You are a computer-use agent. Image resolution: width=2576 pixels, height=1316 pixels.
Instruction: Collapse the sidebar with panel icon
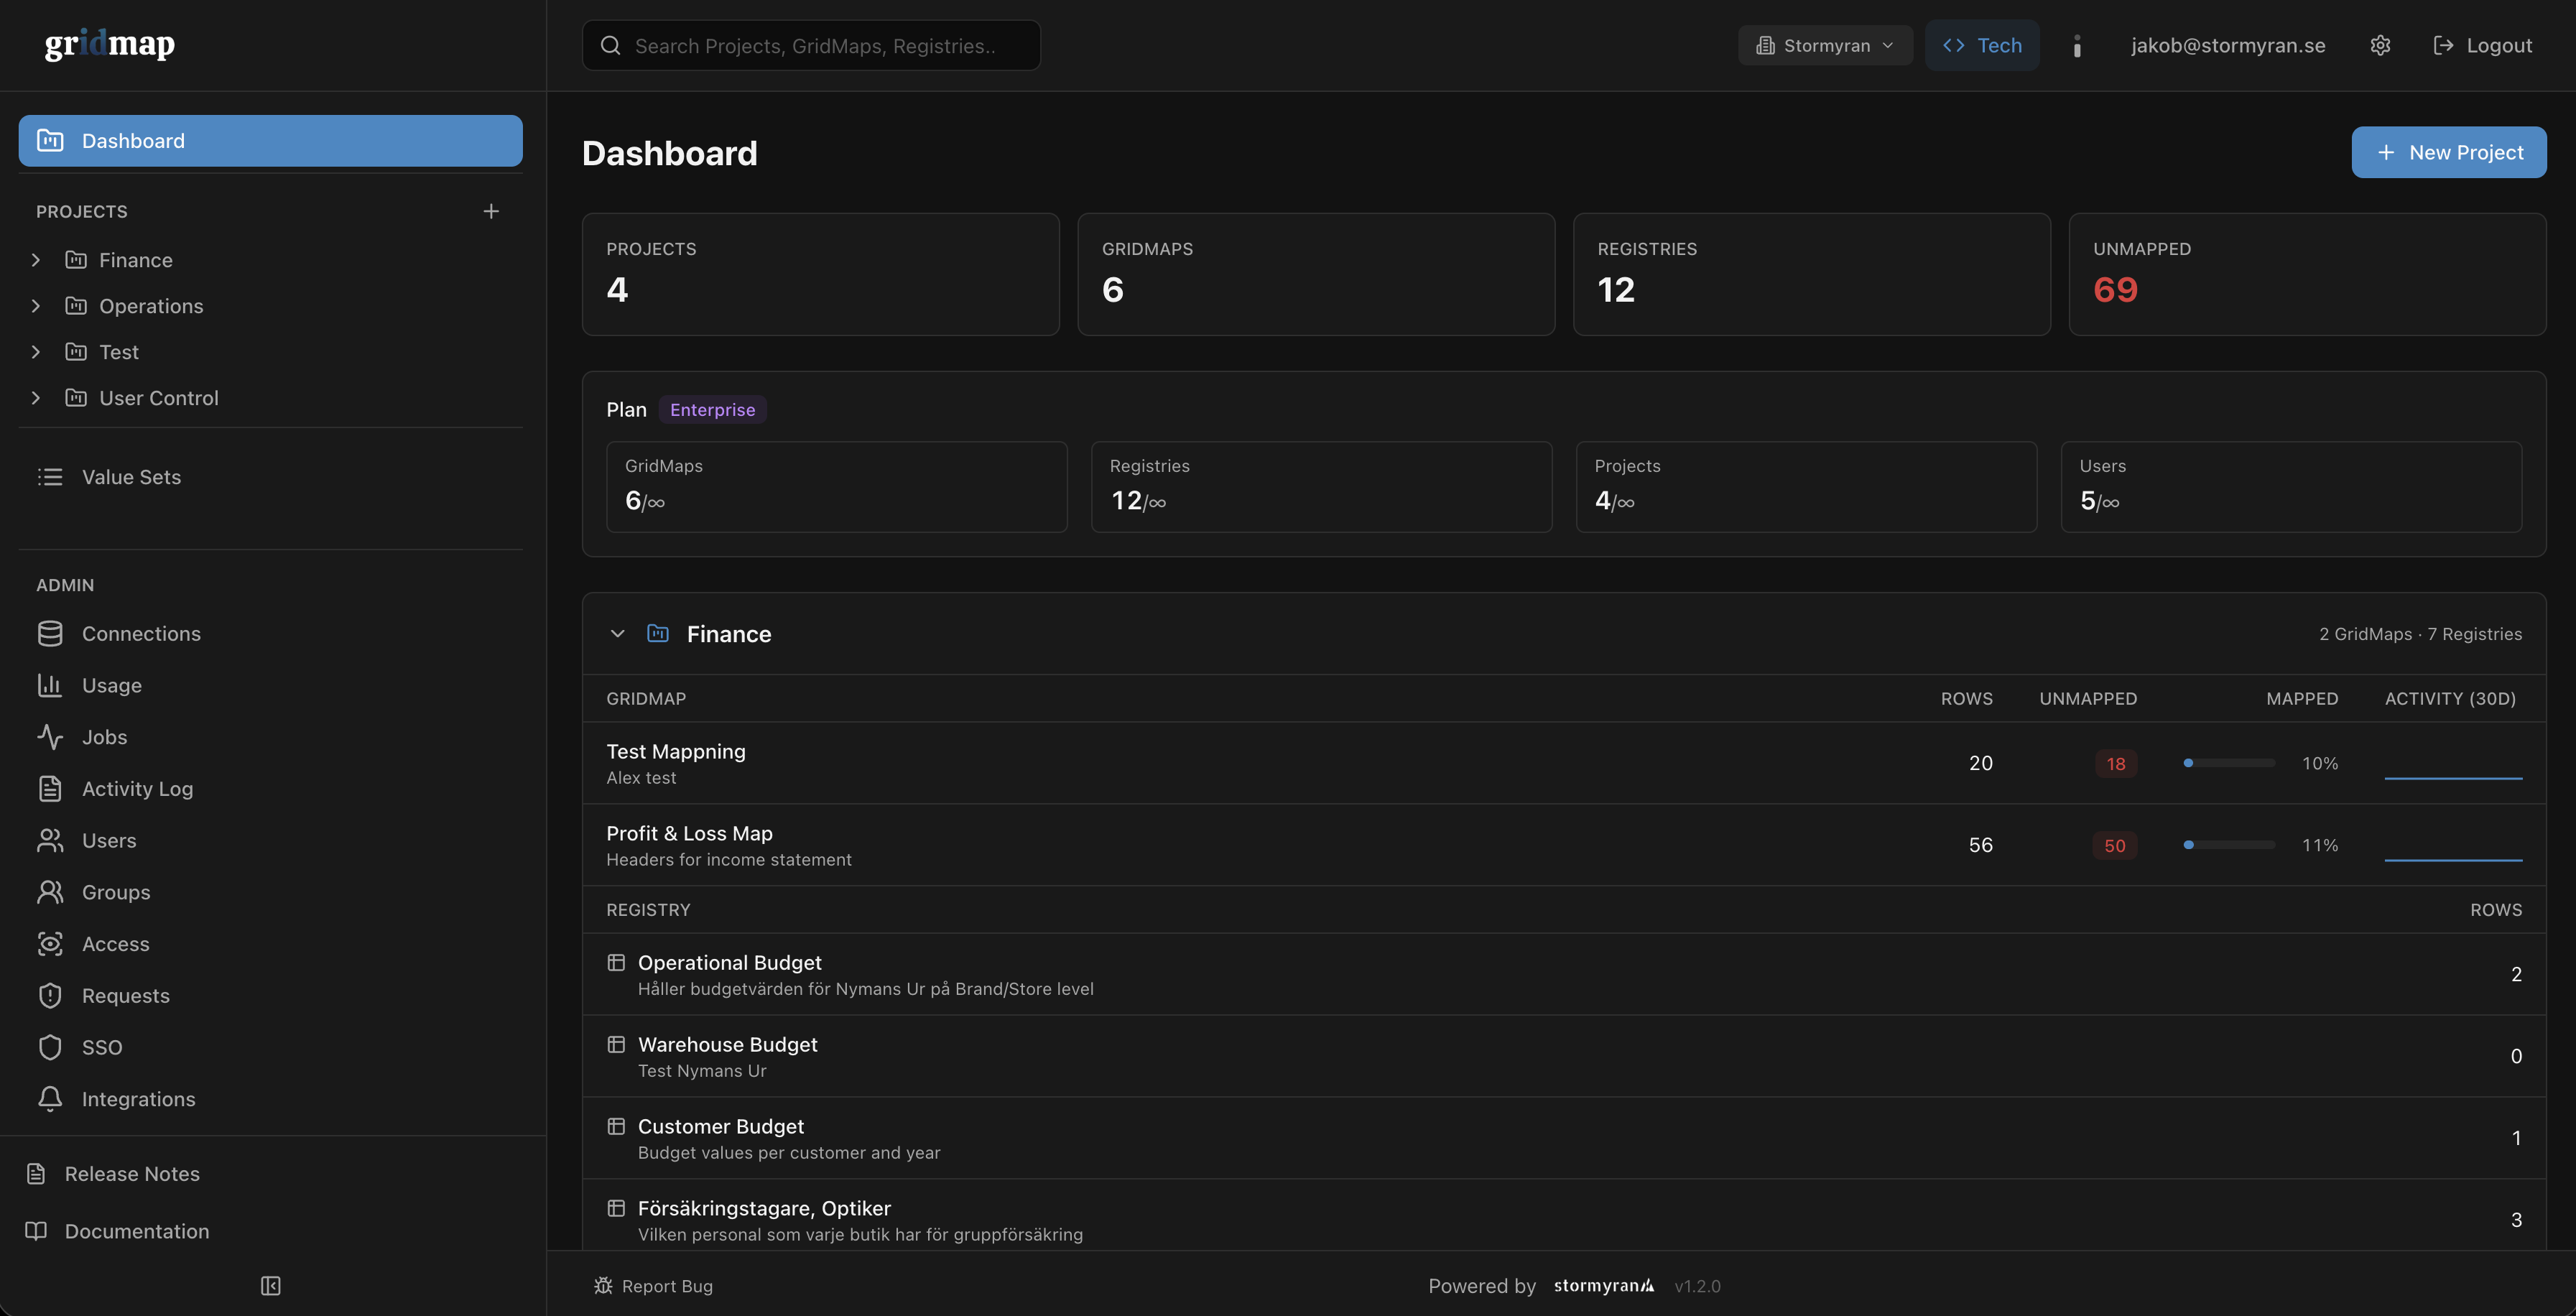[271, 1286]
